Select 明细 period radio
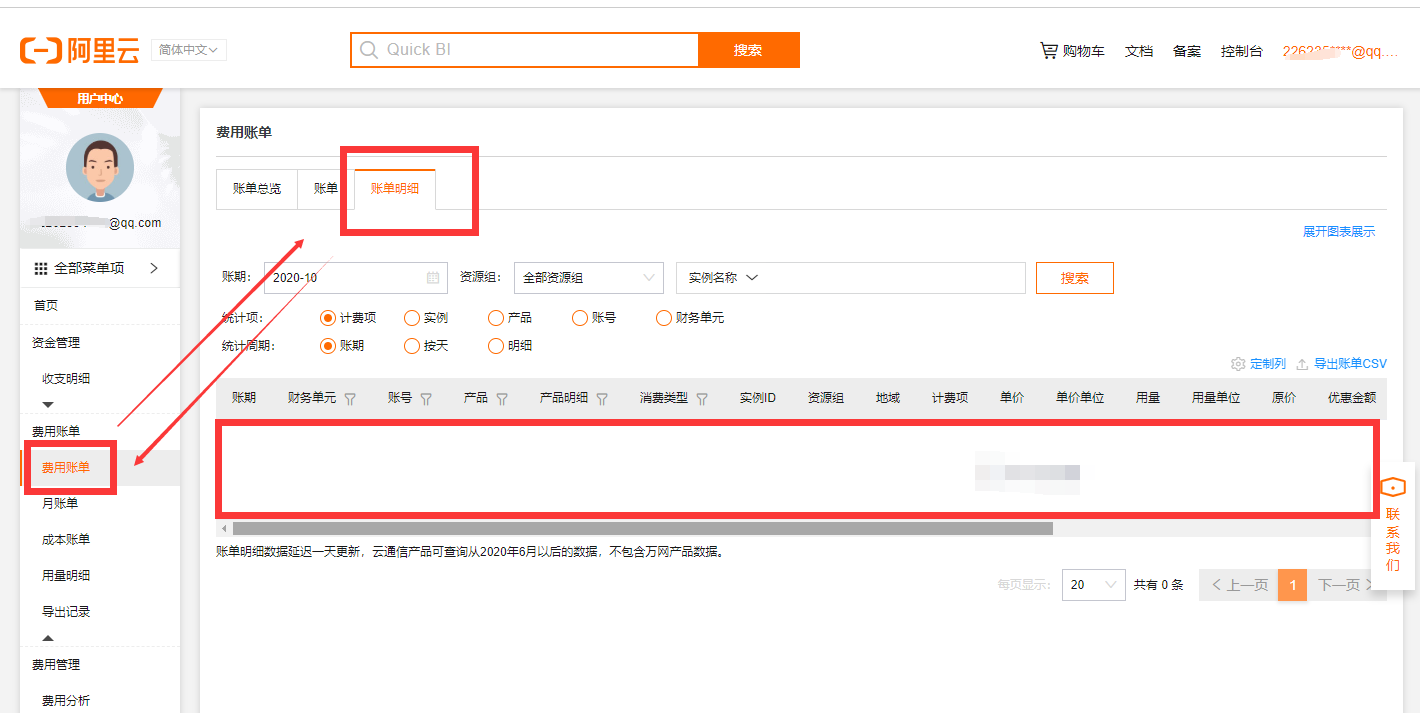1420x713 pixels. click(495, 346)
